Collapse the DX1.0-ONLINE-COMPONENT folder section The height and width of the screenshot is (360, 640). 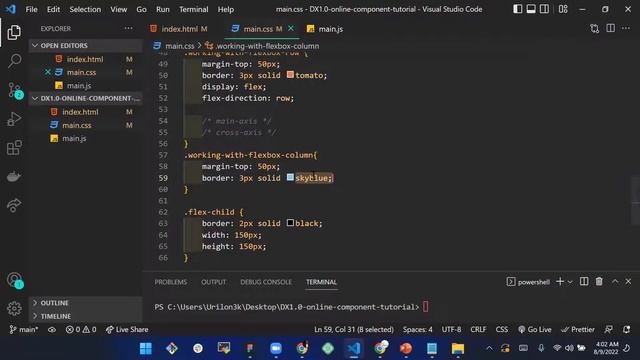86,98
